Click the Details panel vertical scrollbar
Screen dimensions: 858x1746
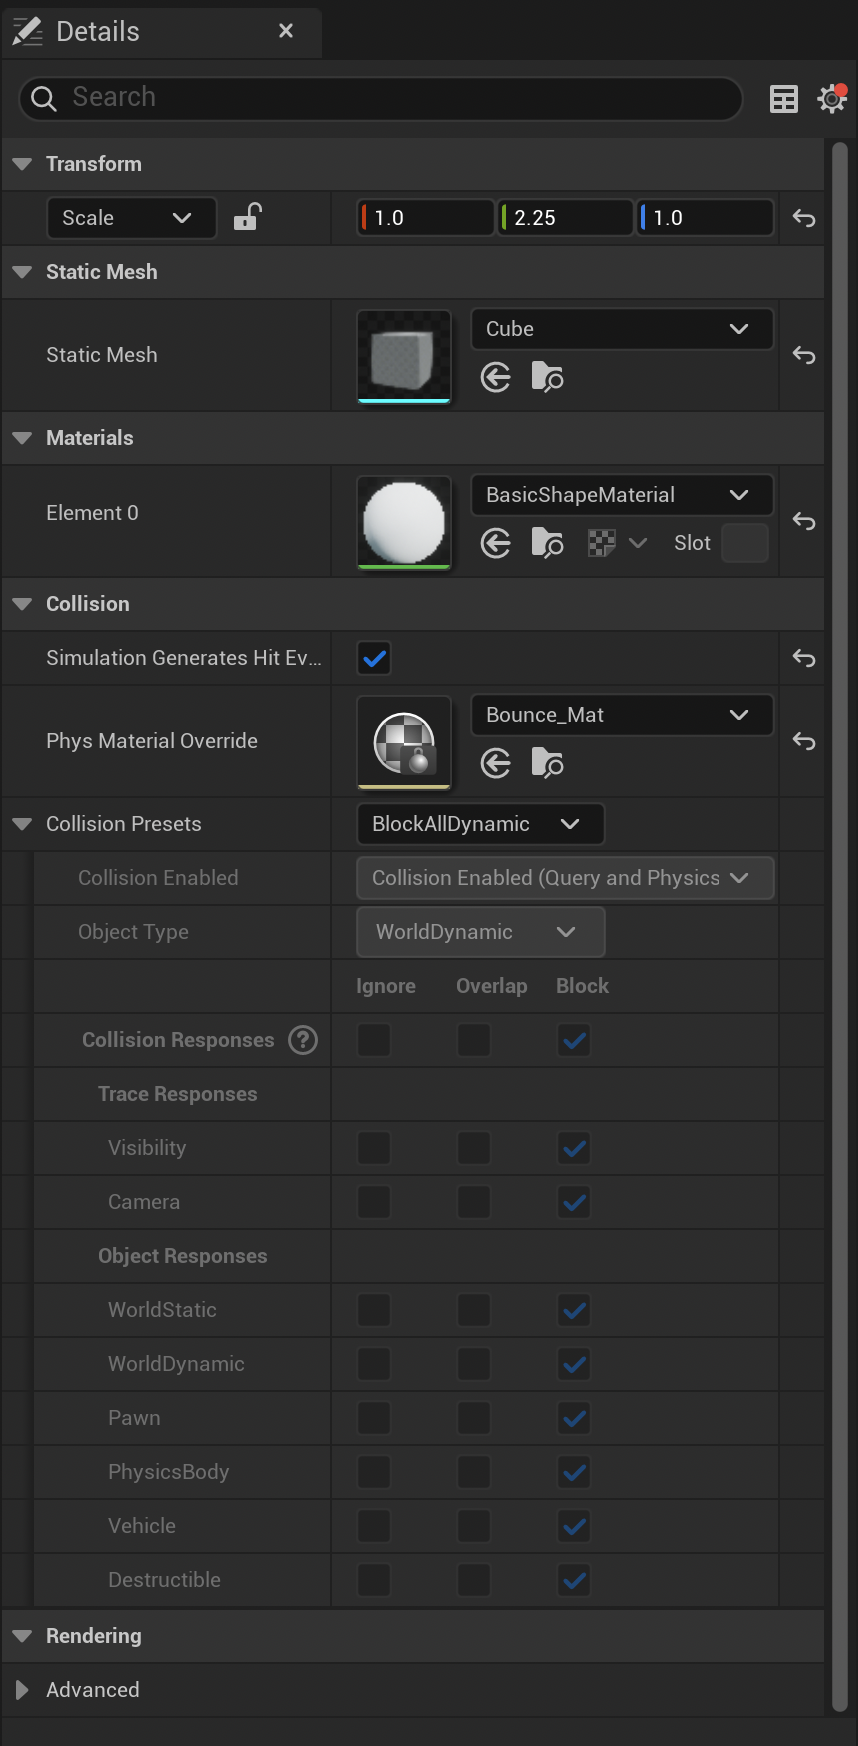840,928
